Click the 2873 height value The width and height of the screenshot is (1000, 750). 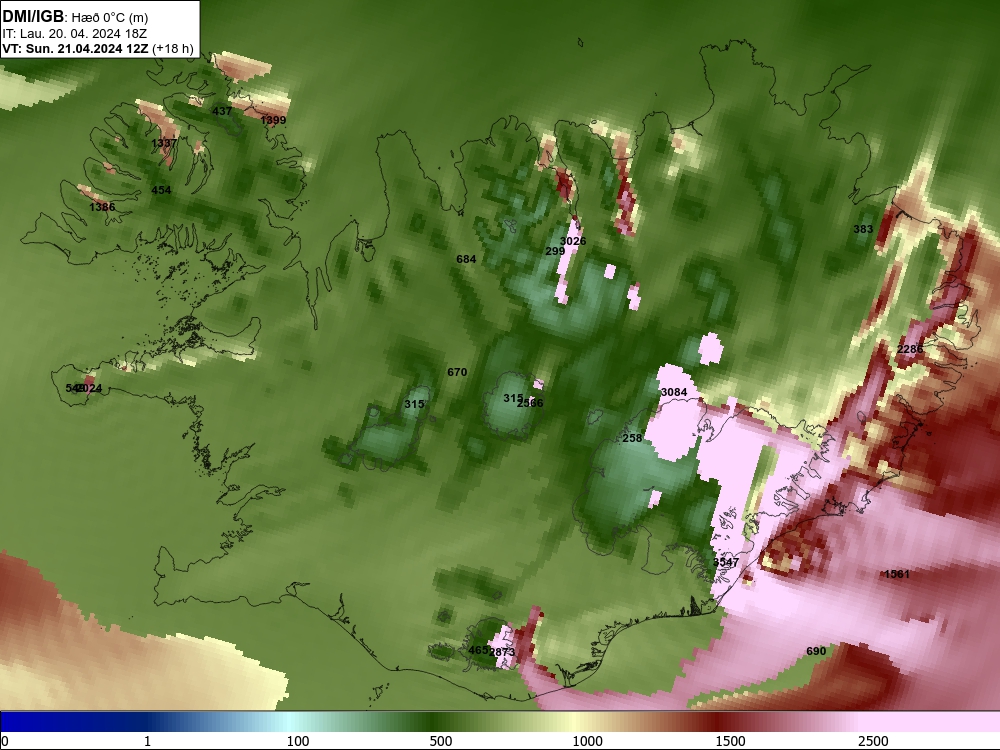(x=502, y=652)
